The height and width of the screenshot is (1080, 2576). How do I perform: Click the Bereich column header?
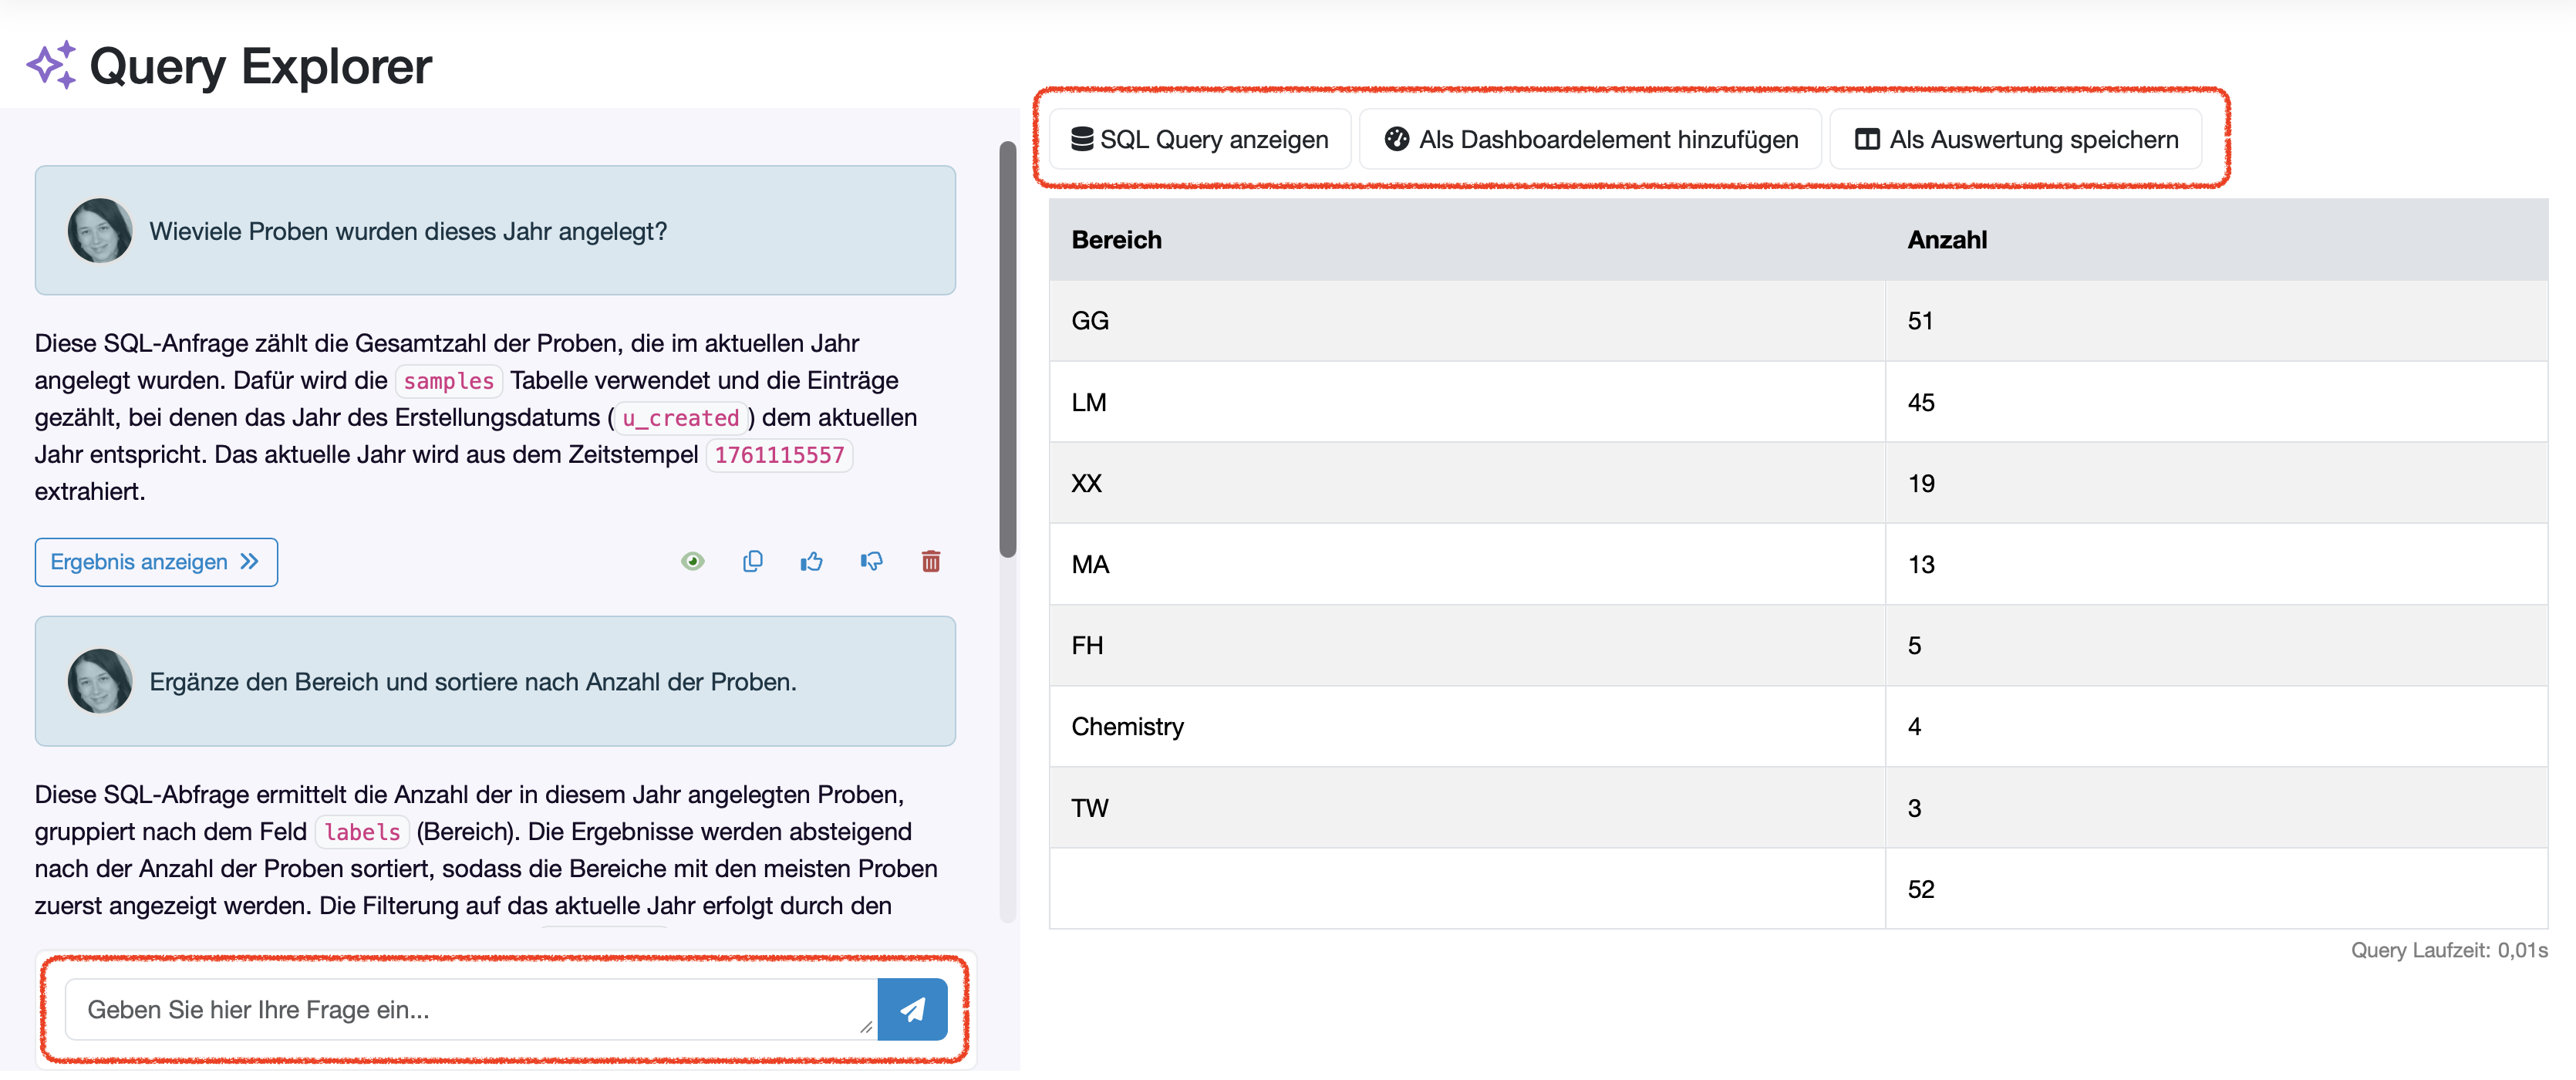(x=1116, y=240)
